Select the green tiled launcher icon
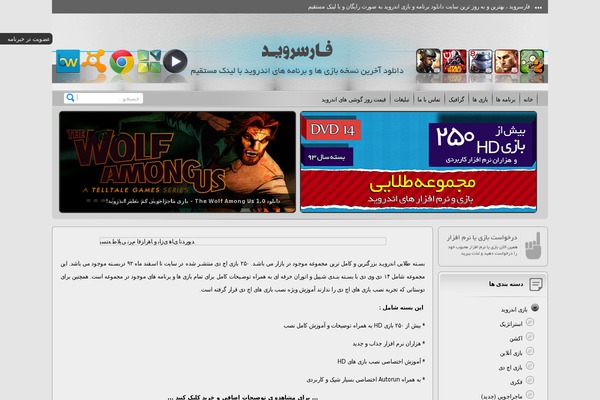Image resolution: width=600 pixels, height=400 pixels. (x=149, y=61)
